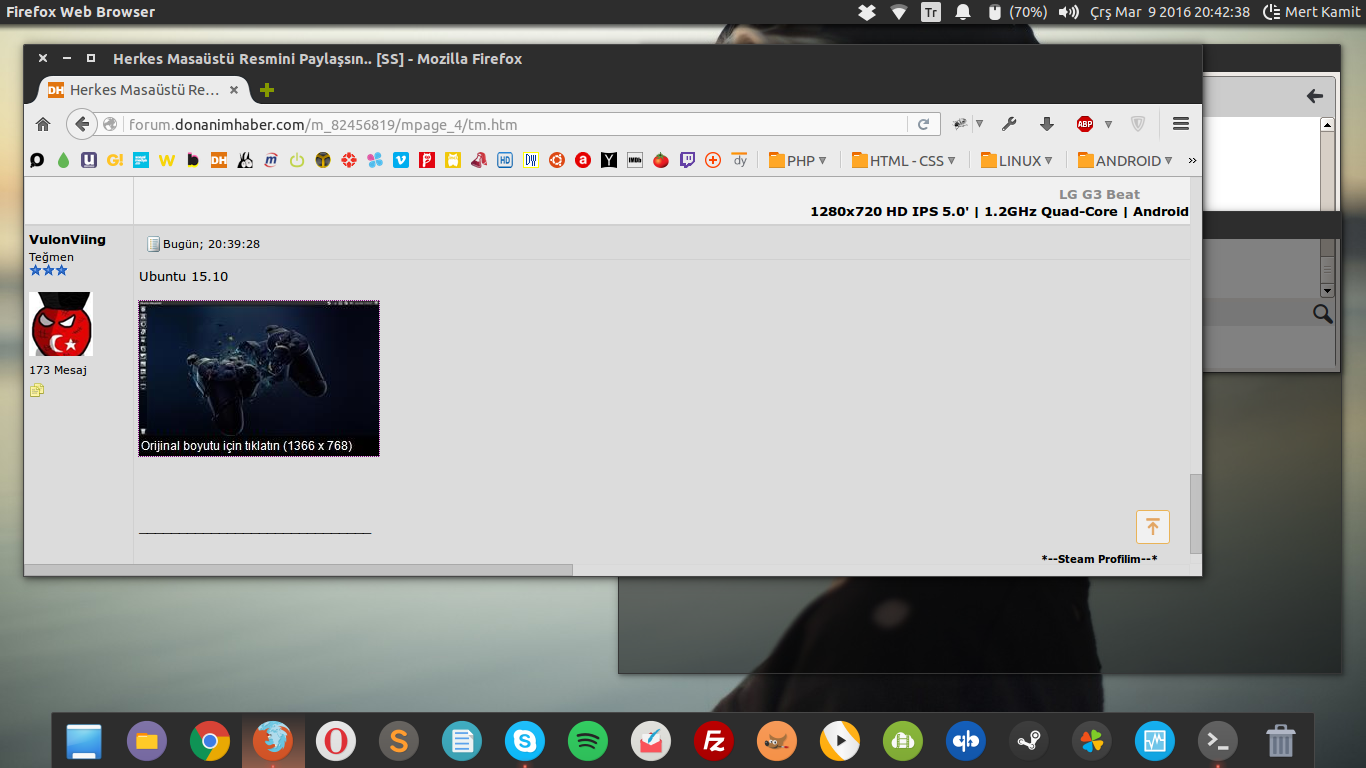Open the VulonViing username profile
The height and width of the screenshot is (768, 1366).
[67, 240]
